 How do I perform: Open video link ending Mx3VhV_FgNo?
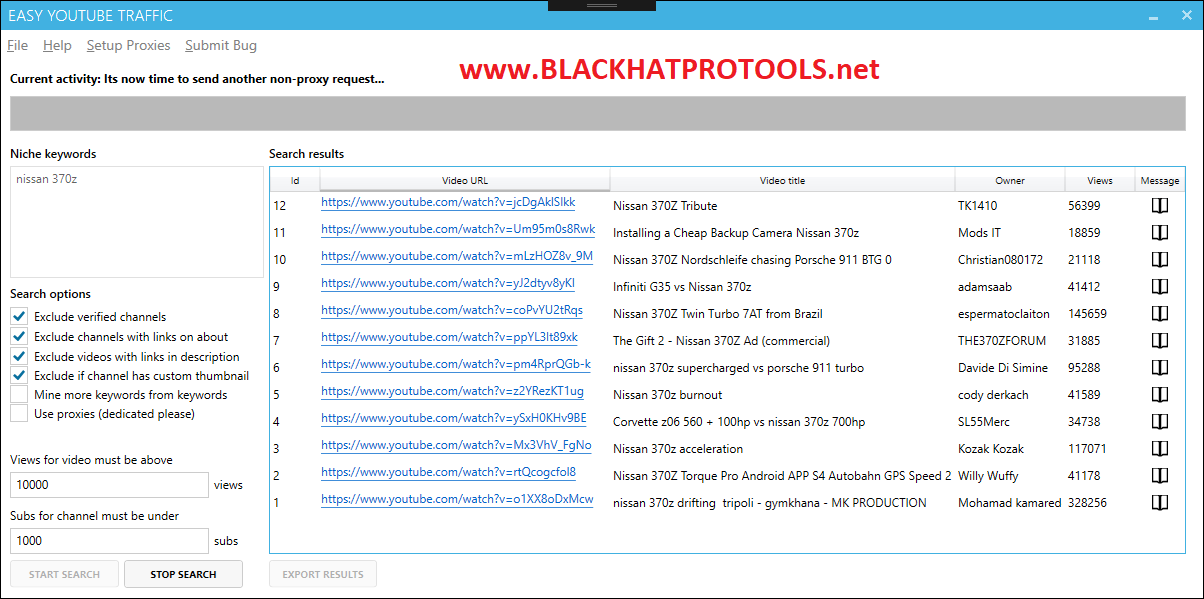click(456, 446)
